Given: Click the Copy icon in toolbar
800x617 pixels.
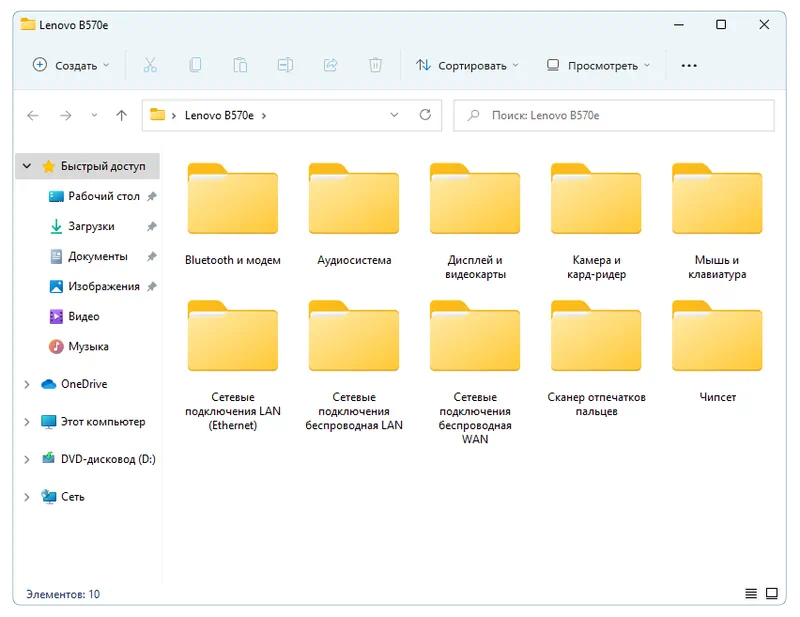Looking at the screenshot, I should point(195,65).
